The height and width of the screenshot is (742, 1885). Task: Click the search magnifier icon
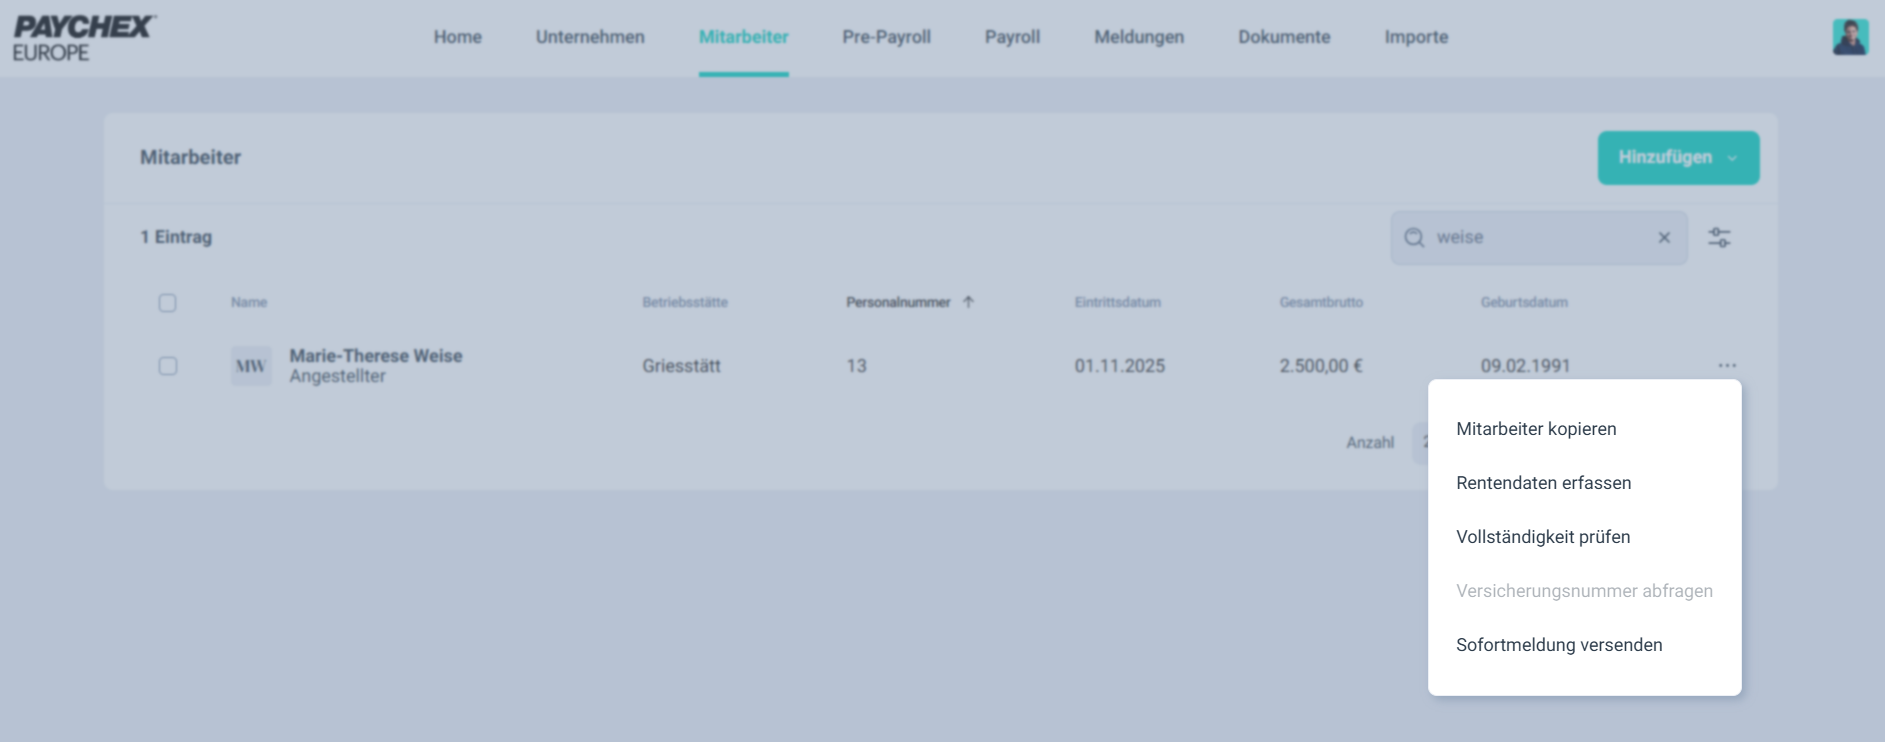[1414, 238]
